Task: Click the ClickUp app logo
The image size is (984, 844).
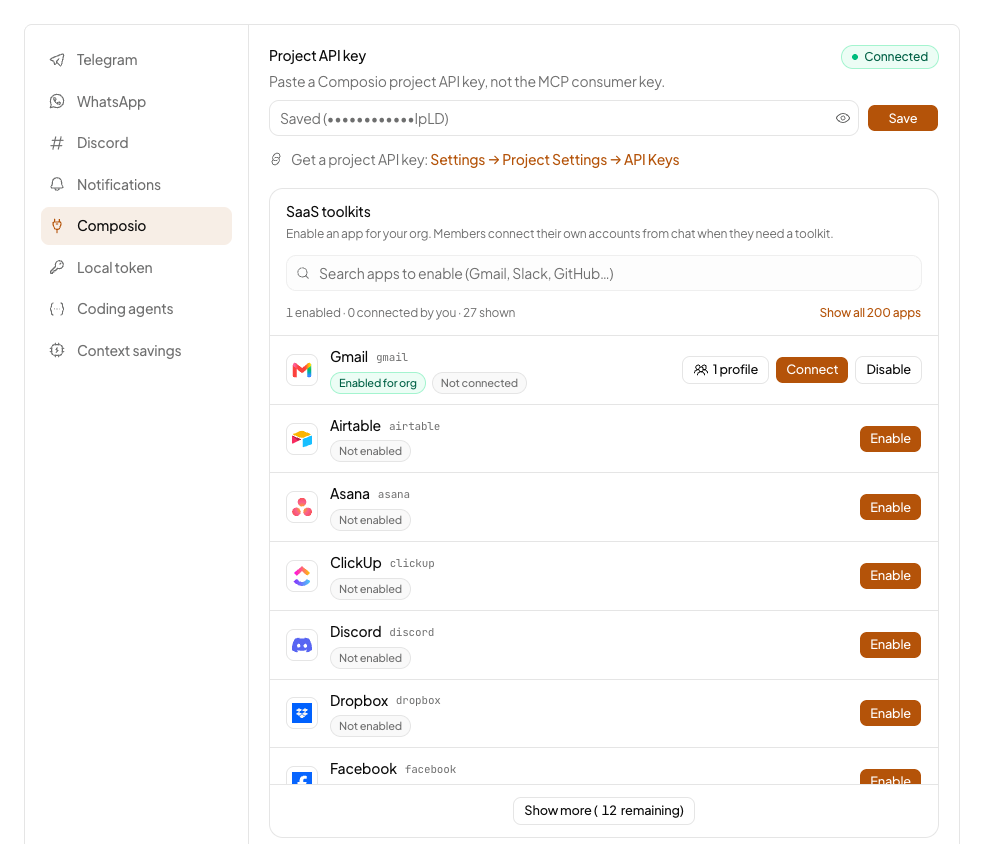Action: coord(302,576)
